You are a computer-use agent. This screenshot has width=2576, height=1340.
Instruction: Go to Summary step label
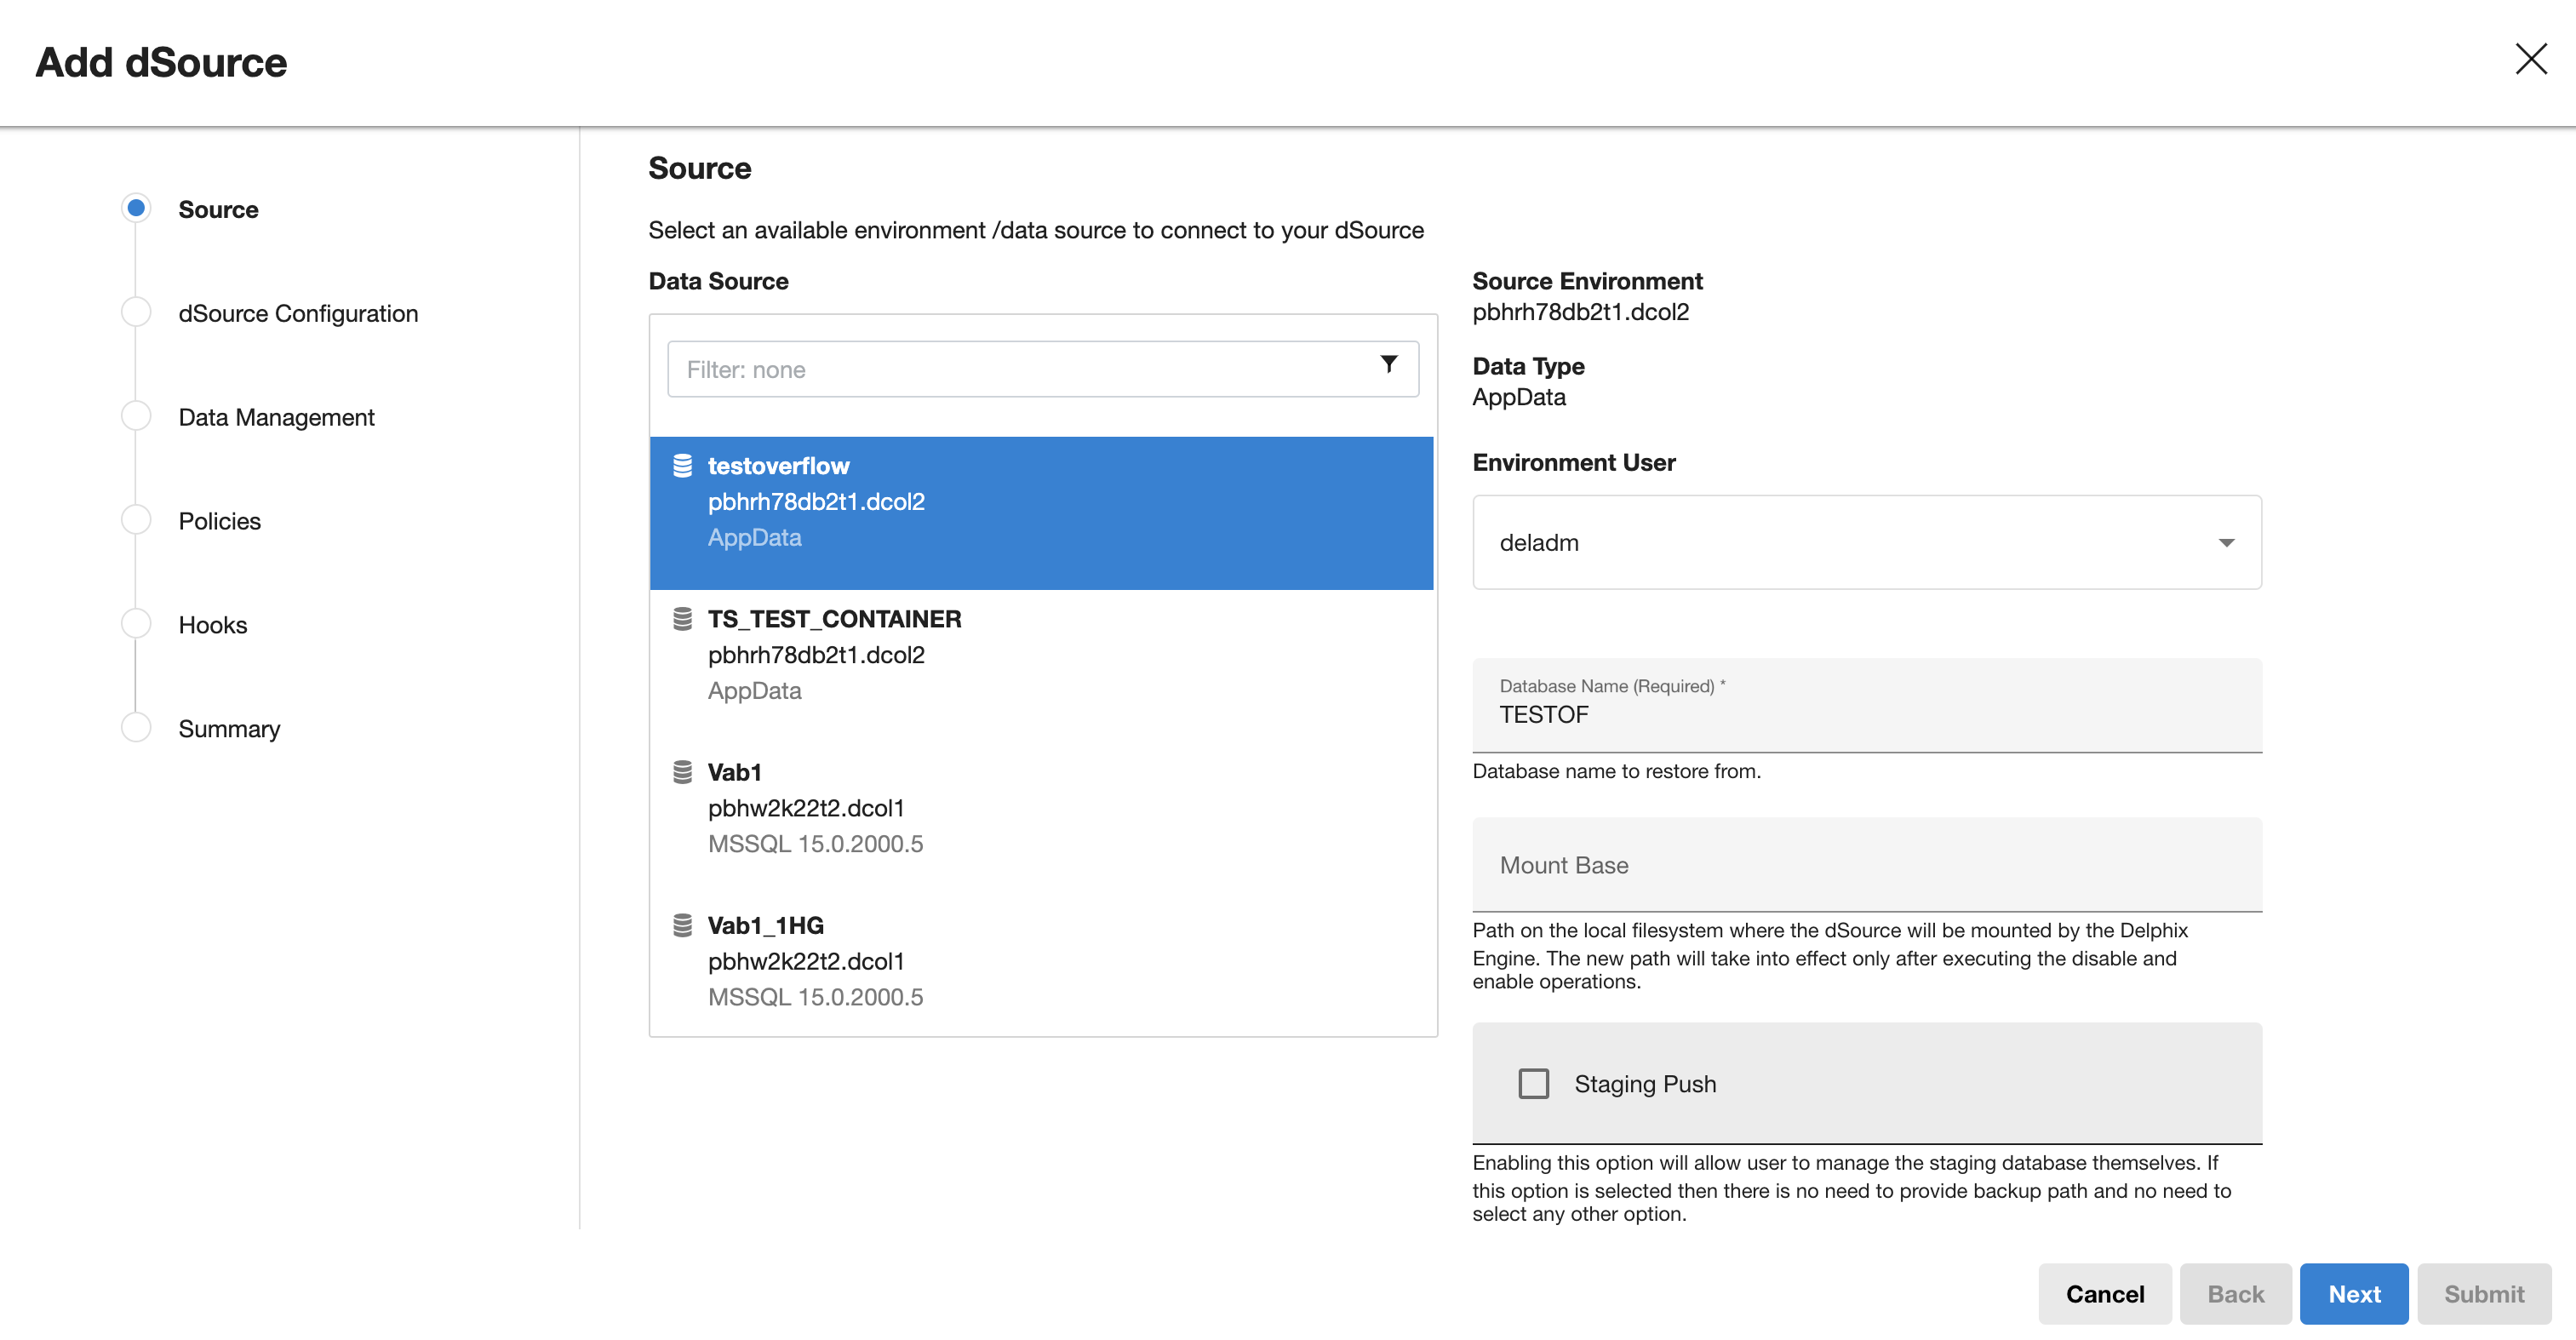229,730
